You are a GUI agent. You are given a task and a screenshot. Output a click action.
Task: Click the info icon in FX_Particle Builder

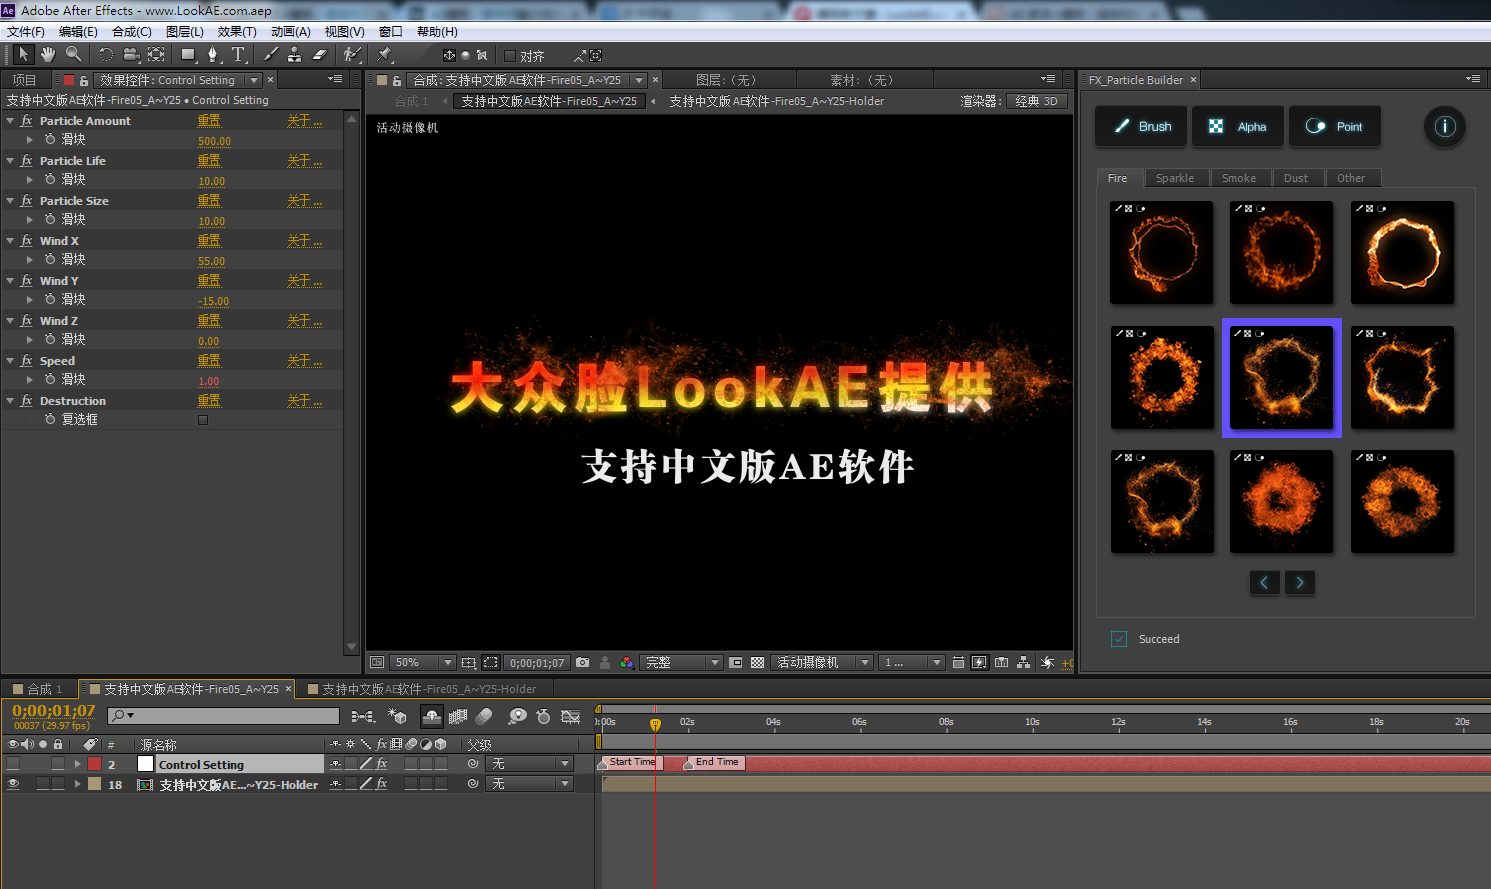(1444, 126)
